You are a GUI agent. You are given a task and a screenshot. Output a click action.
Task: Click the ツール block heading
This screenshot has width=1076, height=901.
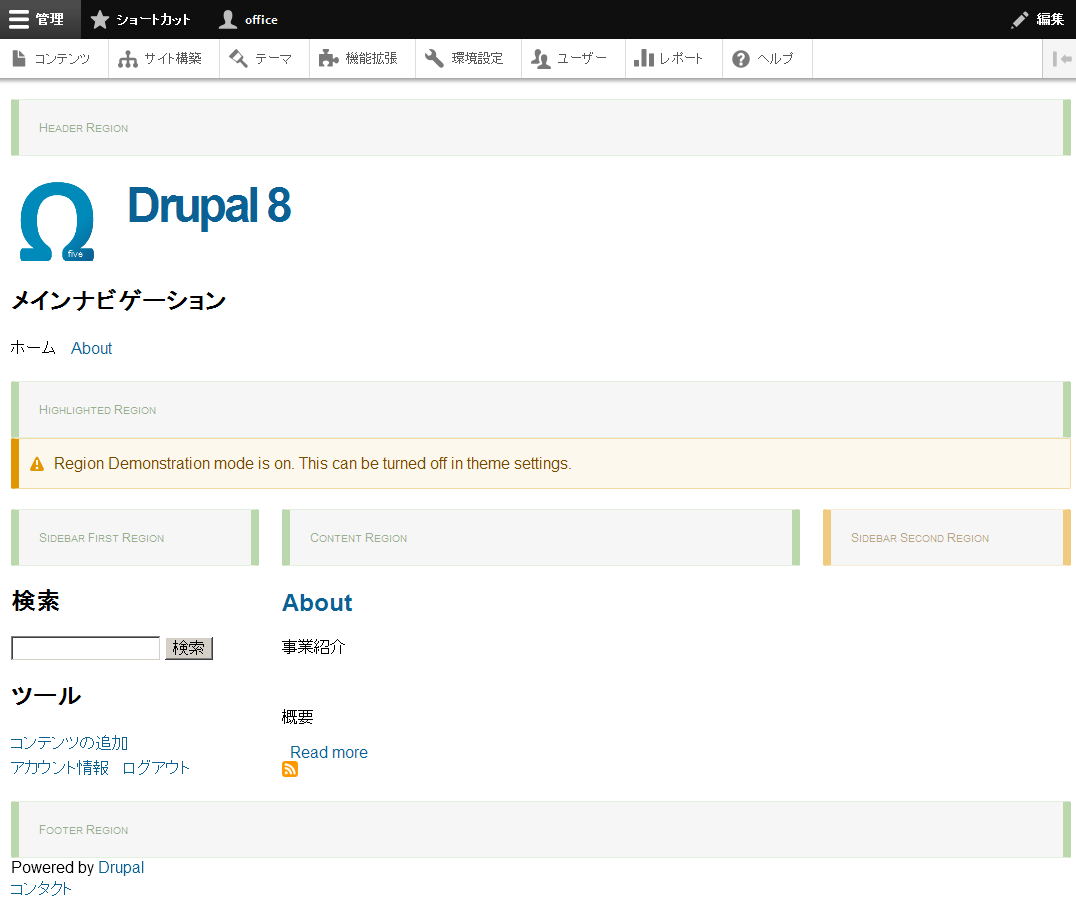point(46,696)
